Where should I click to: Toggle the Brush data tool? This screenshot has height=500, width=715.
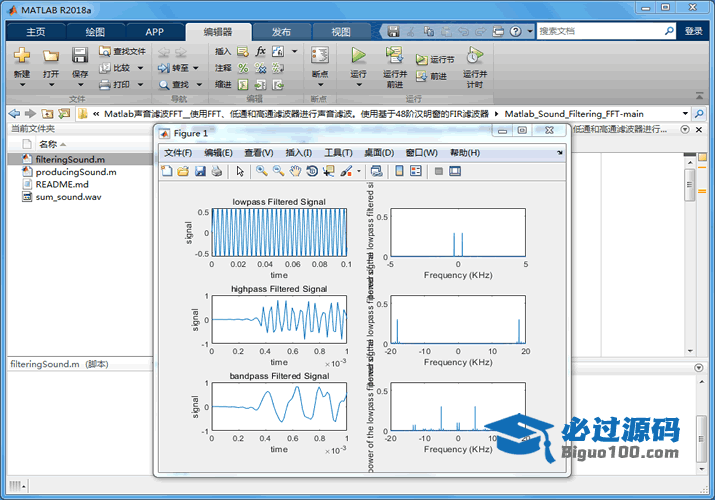[x=346, y=171]
